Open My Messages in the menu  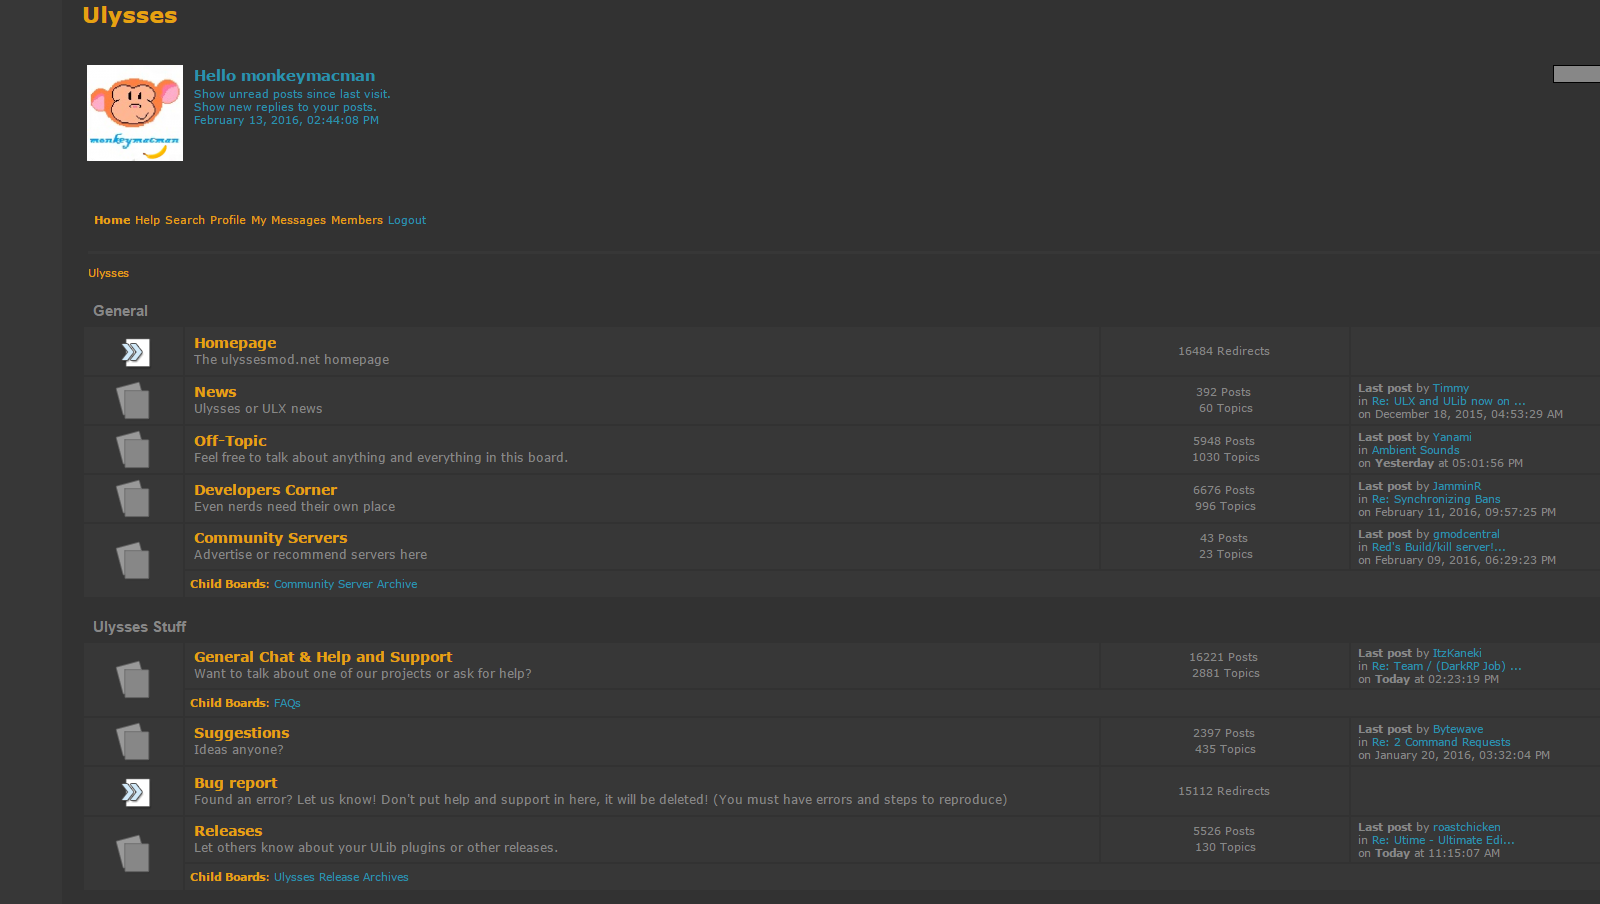click(288, 220)
